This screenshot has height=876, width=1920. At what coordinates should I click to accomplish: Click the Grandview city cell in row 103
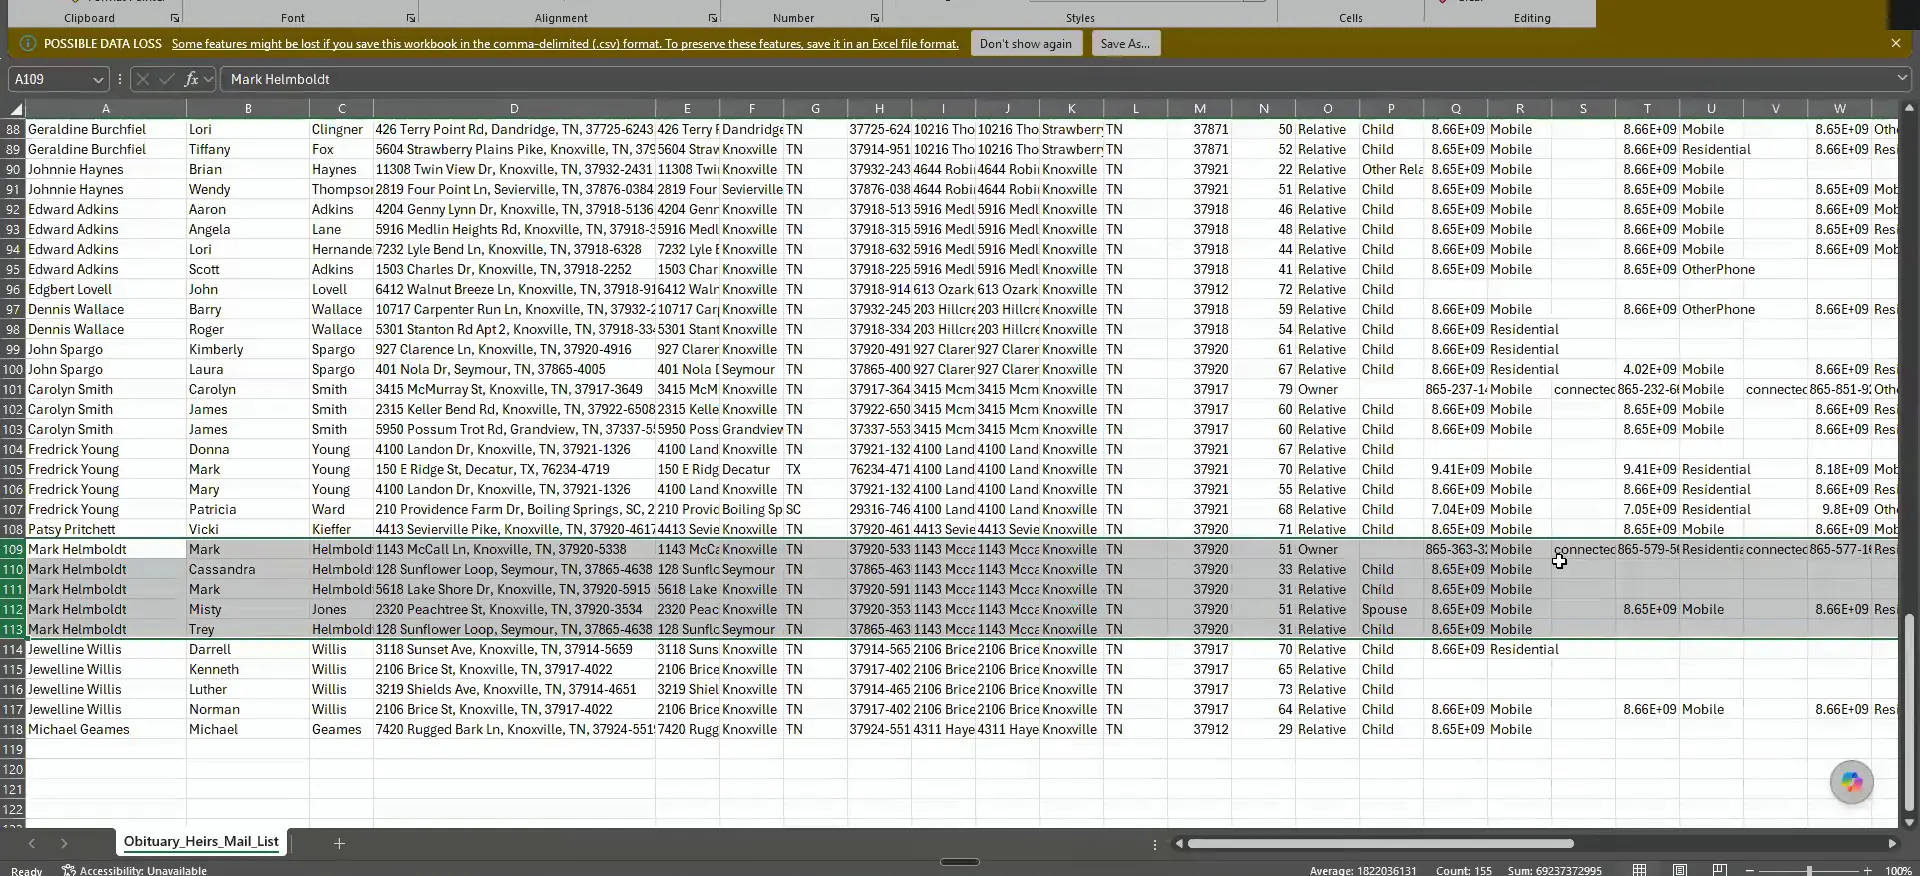[751, 429]
